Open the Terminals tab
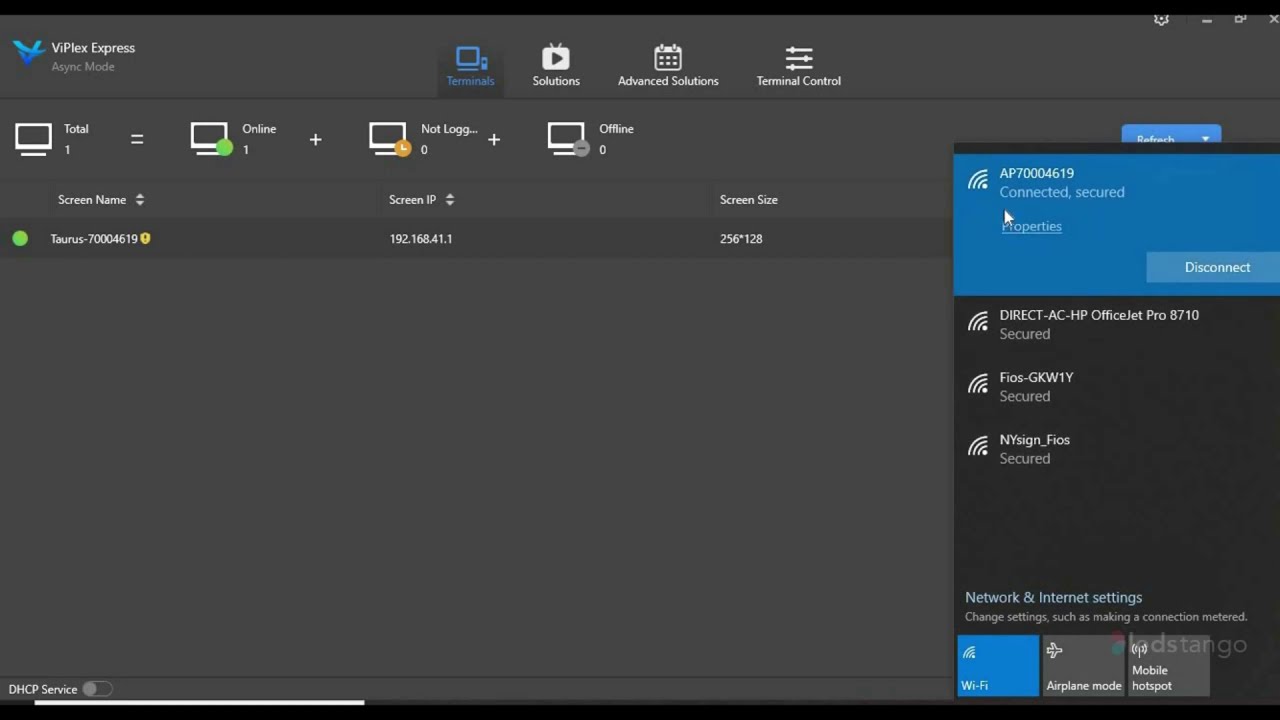 tap(470, 67)
